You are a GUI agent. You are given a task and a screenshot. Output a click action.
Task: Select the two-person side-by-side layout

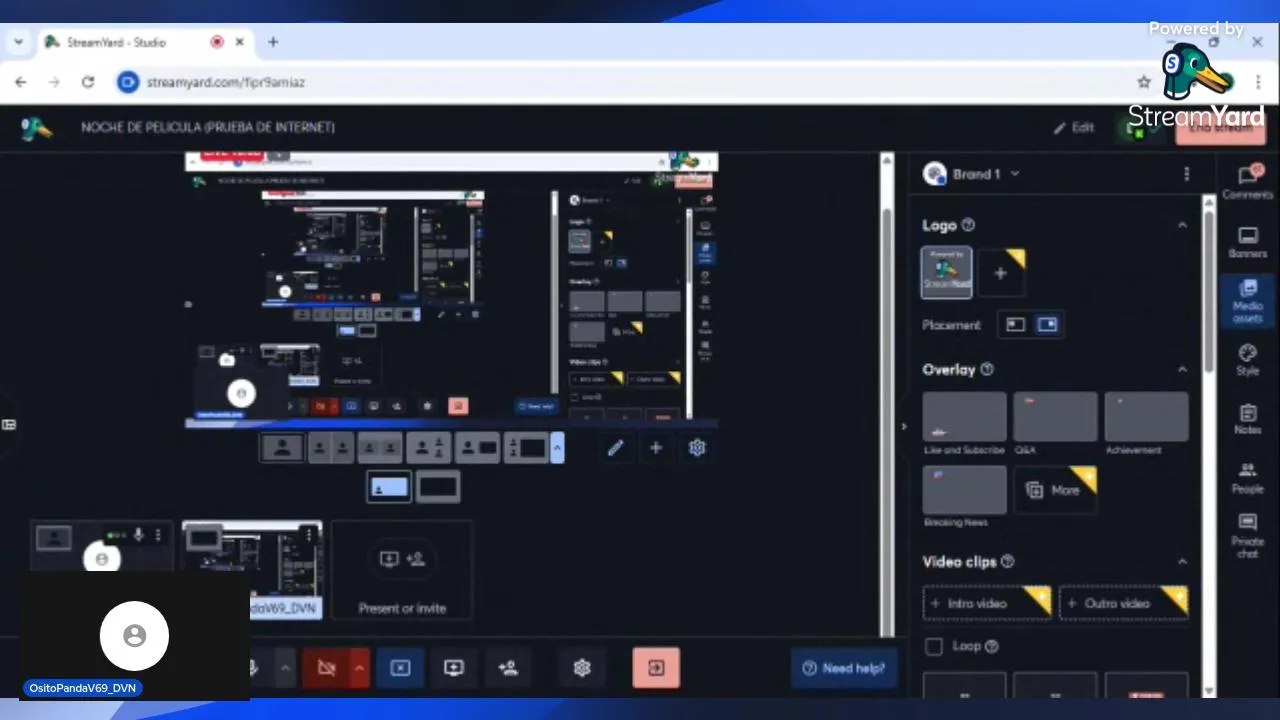(331, 448)
